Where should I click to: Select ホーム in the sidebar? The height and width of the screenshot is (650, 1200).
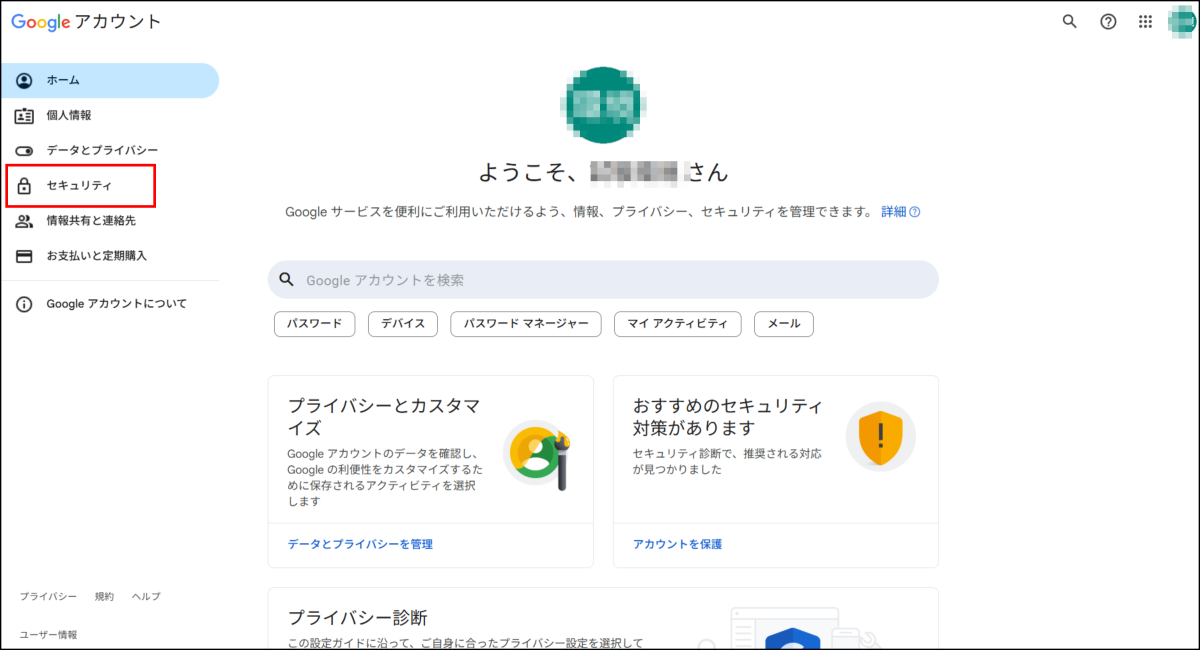(110, 80)
